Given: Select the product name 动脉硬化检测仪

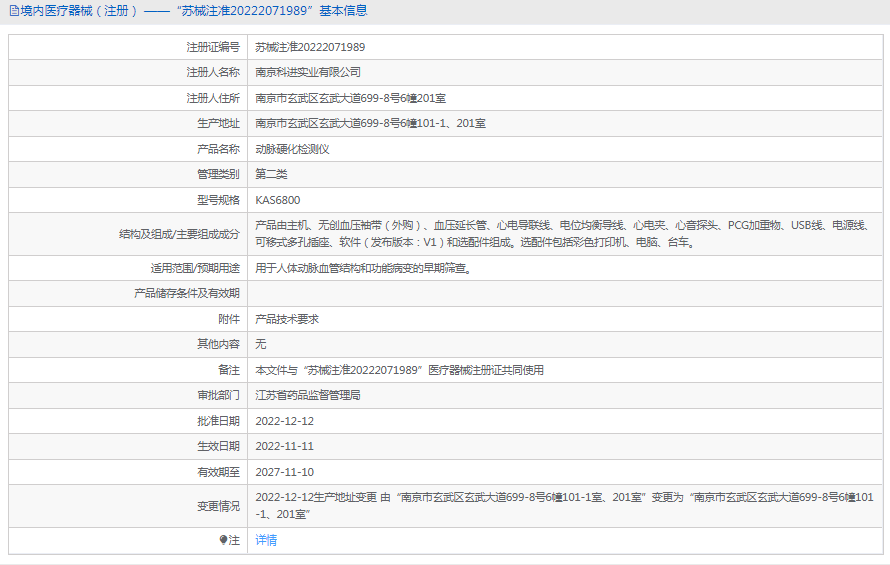Looking at the screenshot, I should [x=292, y=149].
